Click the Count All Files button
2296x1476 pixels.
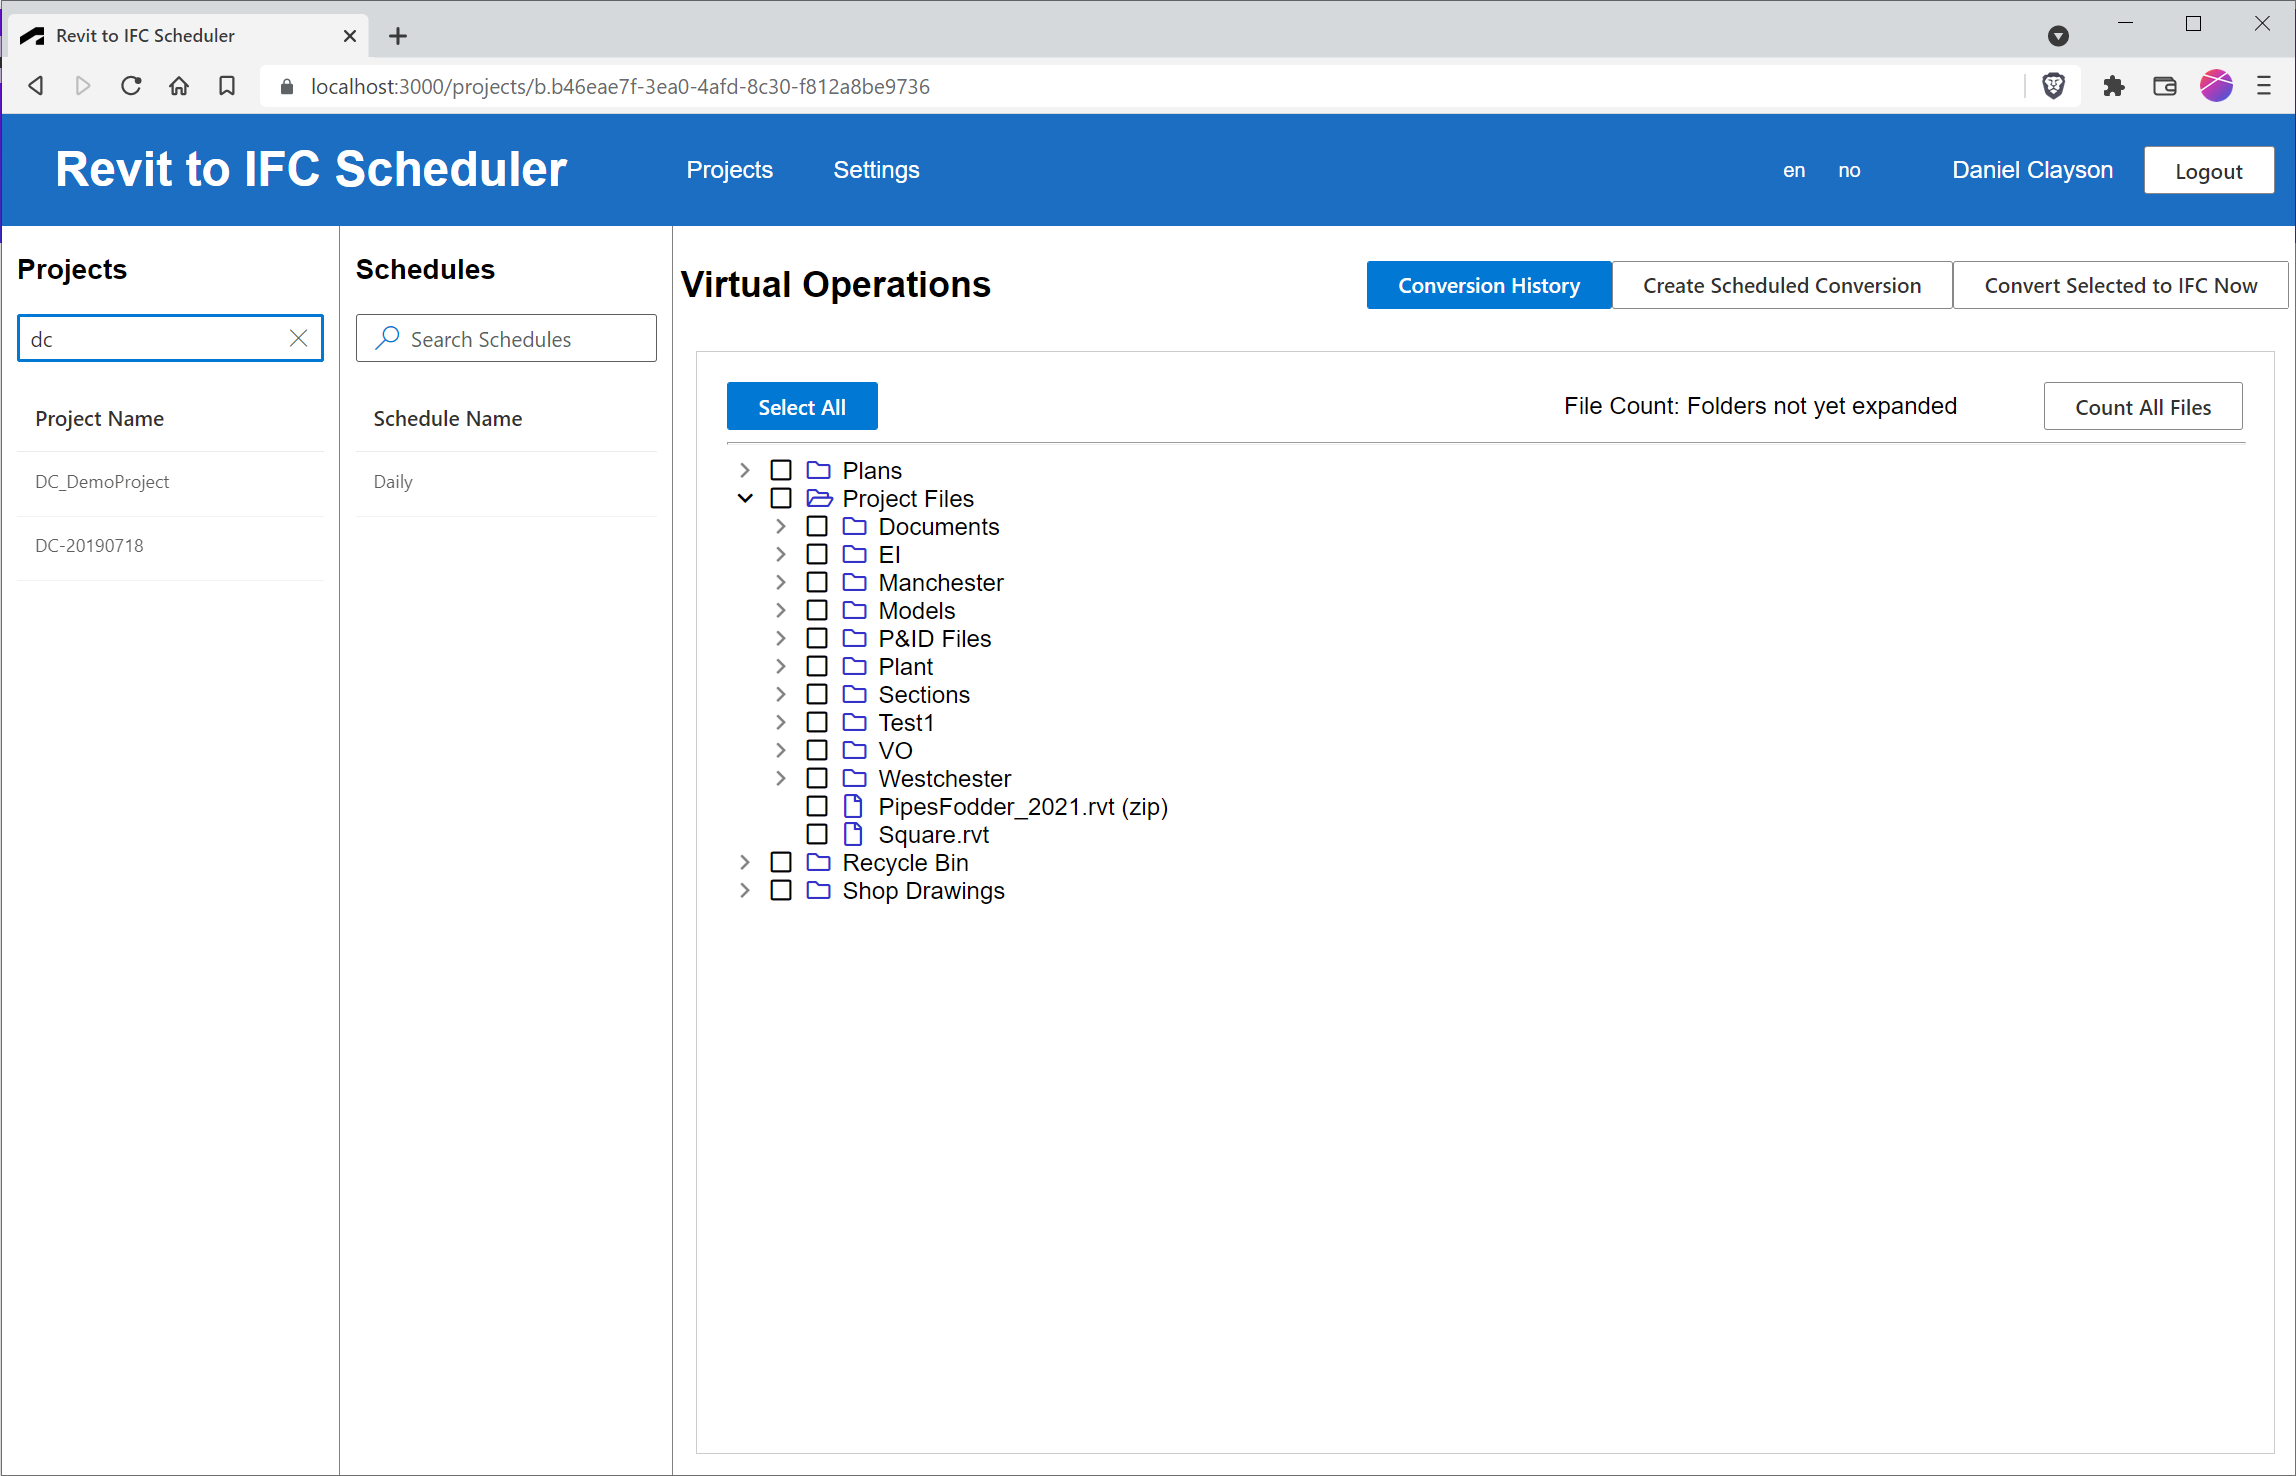pos(2142,407)
